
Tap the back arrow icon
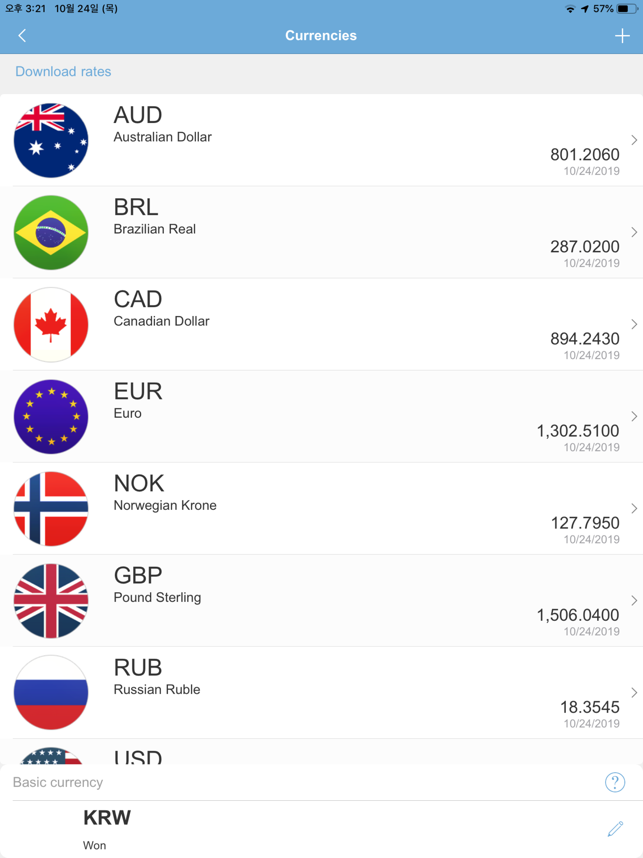pos(22,36)
